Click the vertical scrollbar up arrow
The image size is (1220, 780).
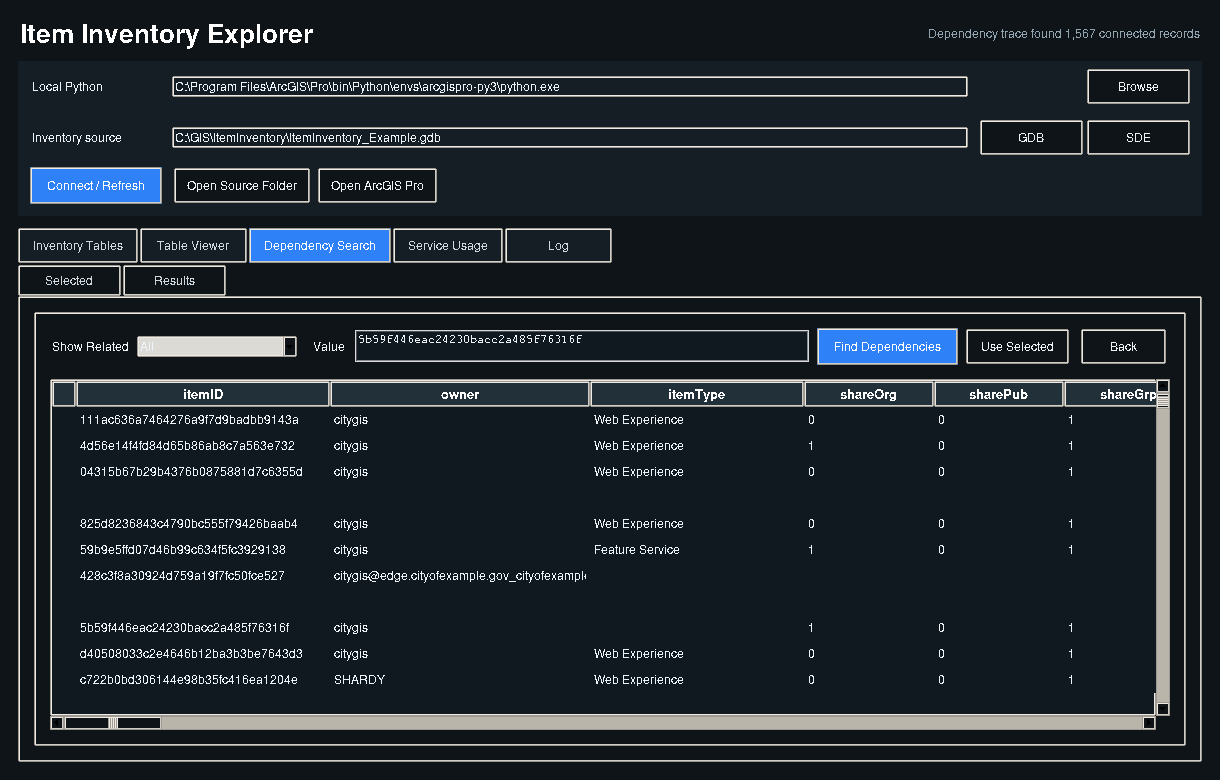tap(1163, 386)
